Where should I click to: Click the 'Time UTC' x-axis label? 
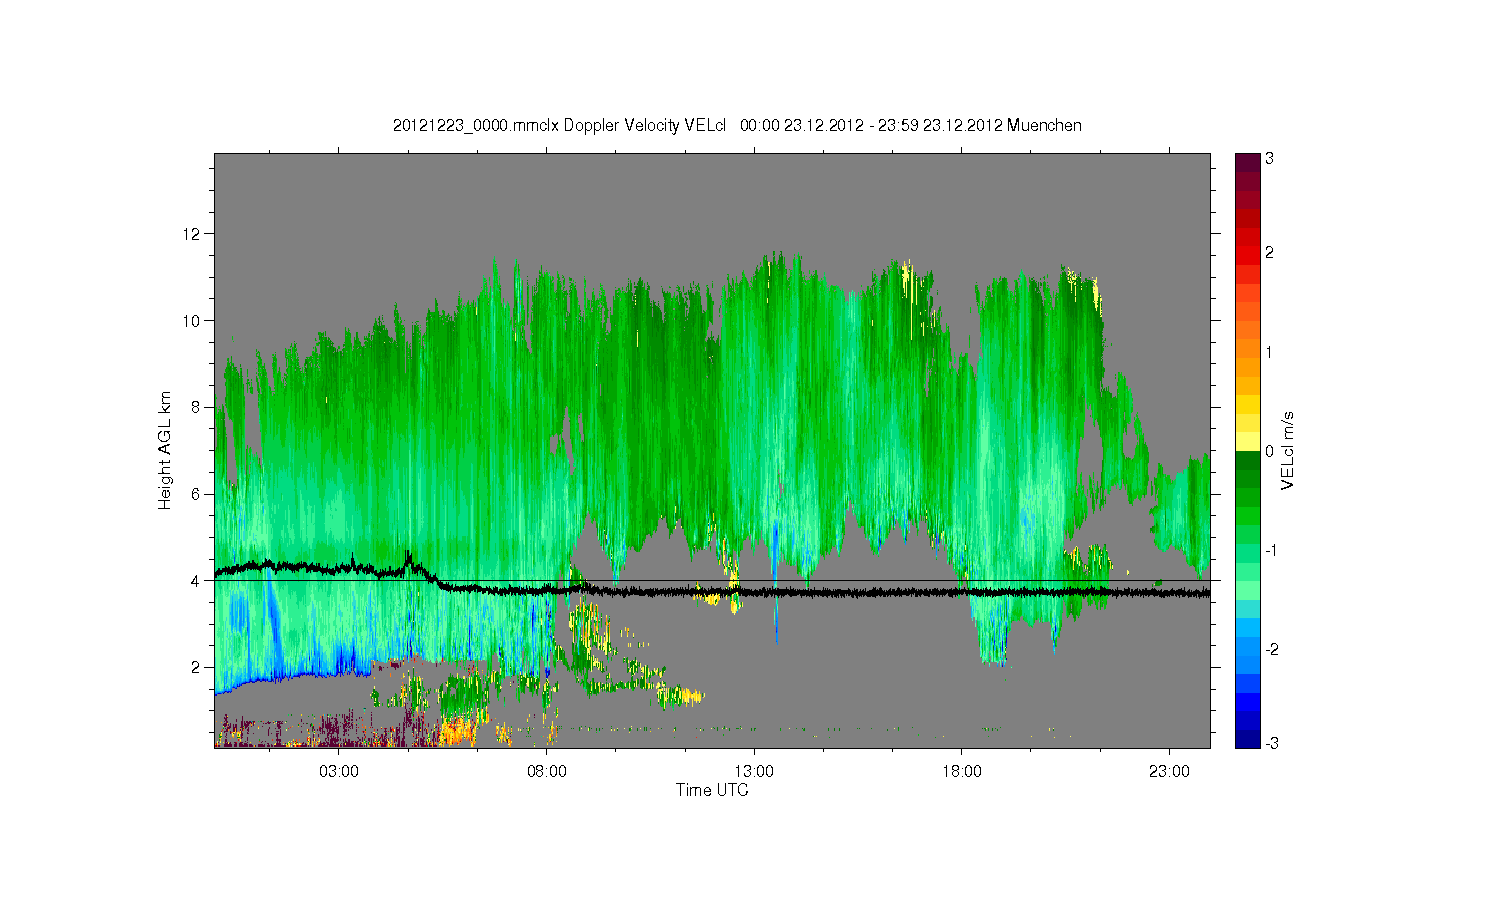(712, 790)
